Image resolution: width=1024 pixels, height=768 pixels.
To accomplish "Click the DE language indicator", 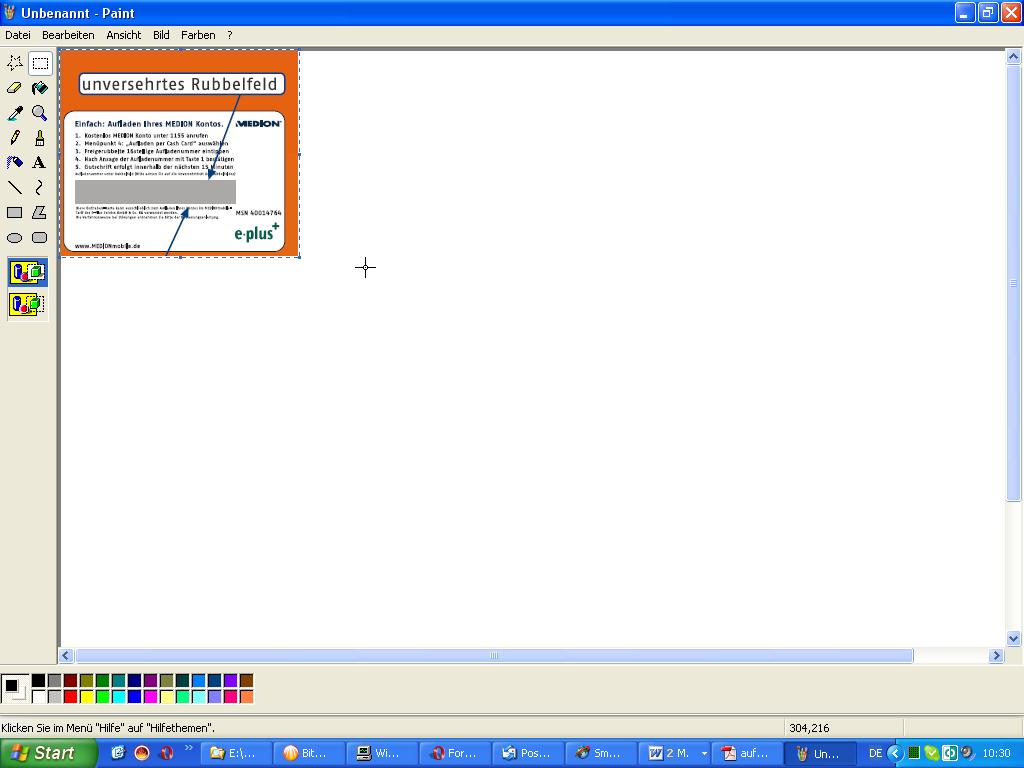I will [x=875, y=754].
